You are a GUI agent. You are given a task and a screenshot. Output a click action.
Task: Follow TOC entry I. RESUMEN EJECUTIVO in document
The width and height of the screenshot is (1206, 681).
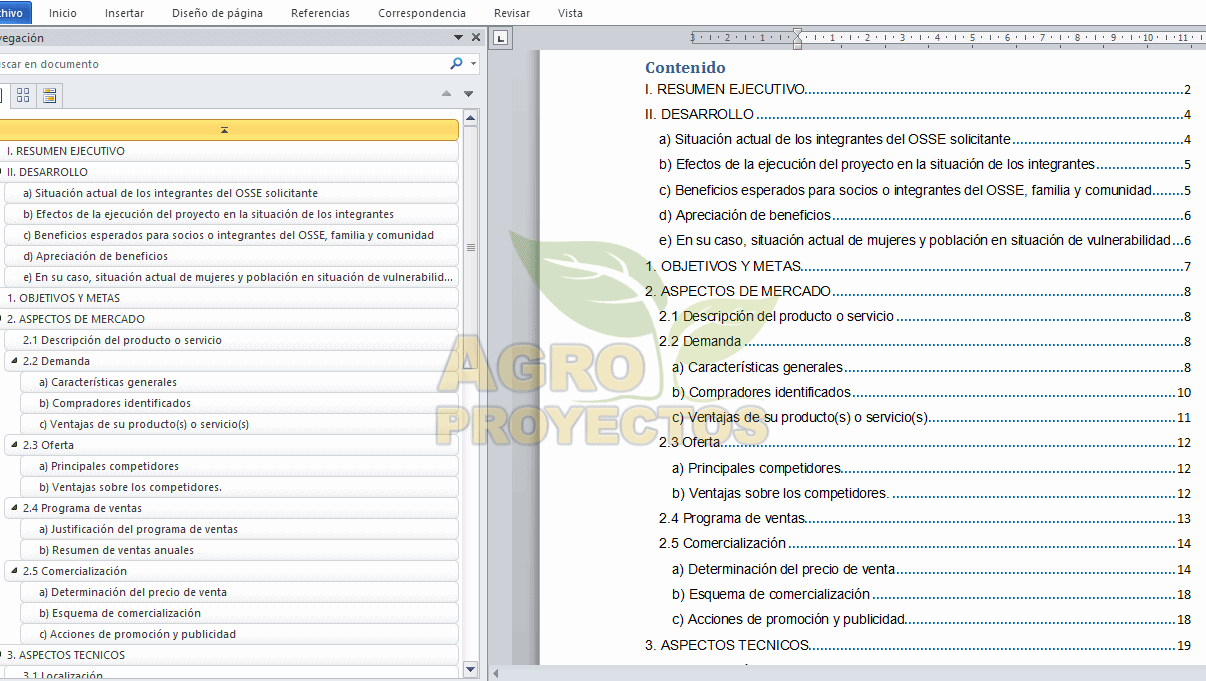click(918, 90)
